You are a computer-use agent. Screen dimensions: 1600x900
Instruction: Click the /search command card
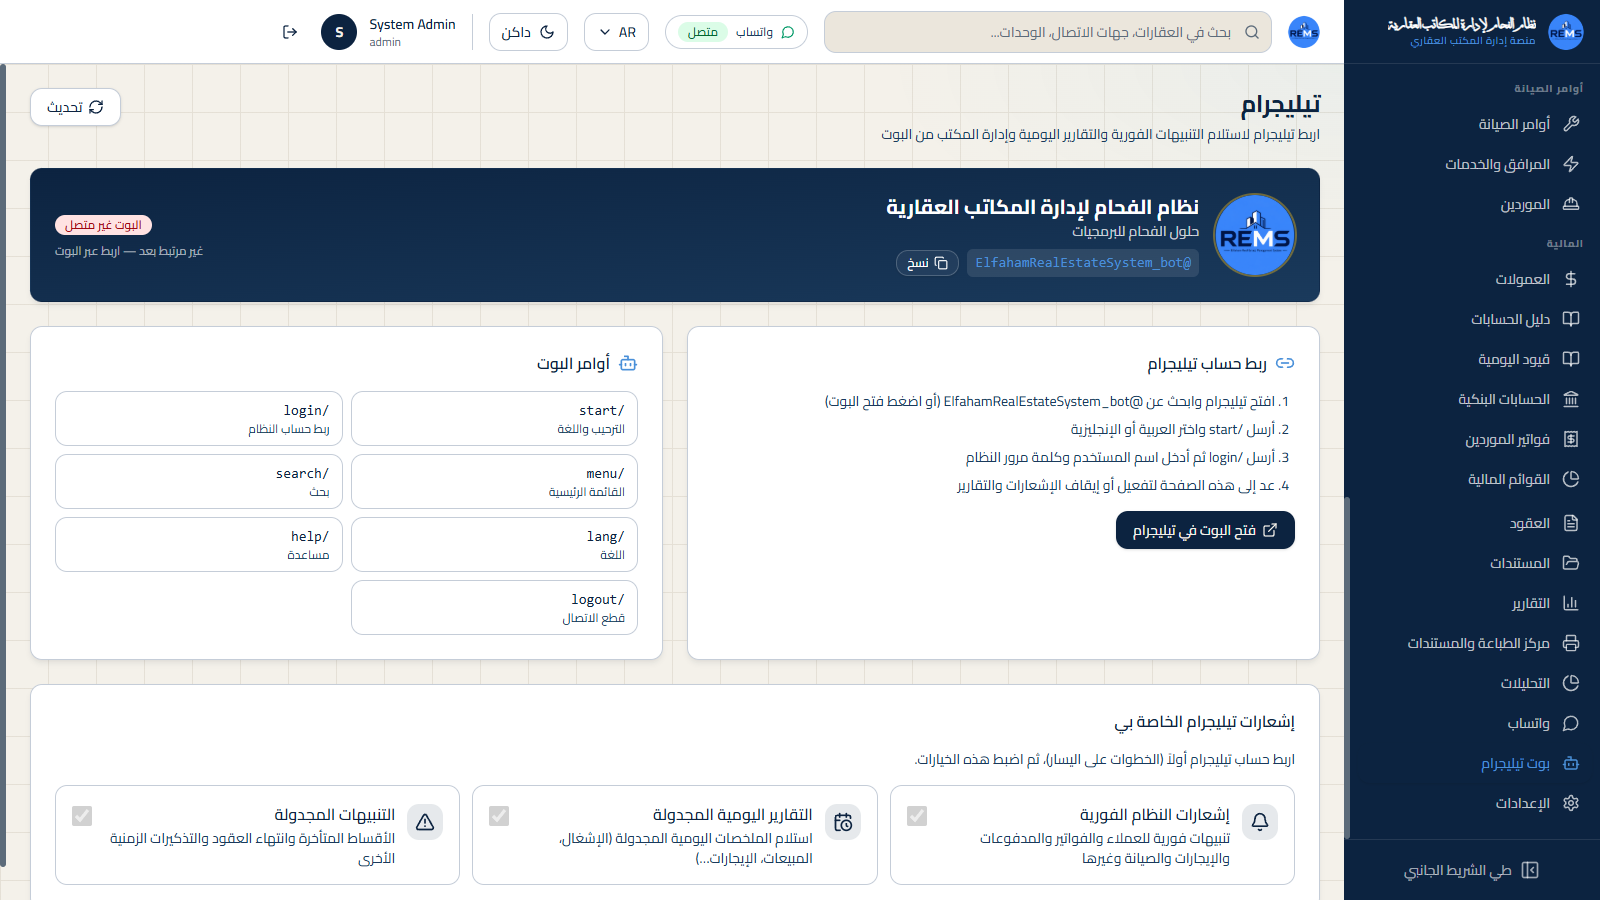pos(199,481)
